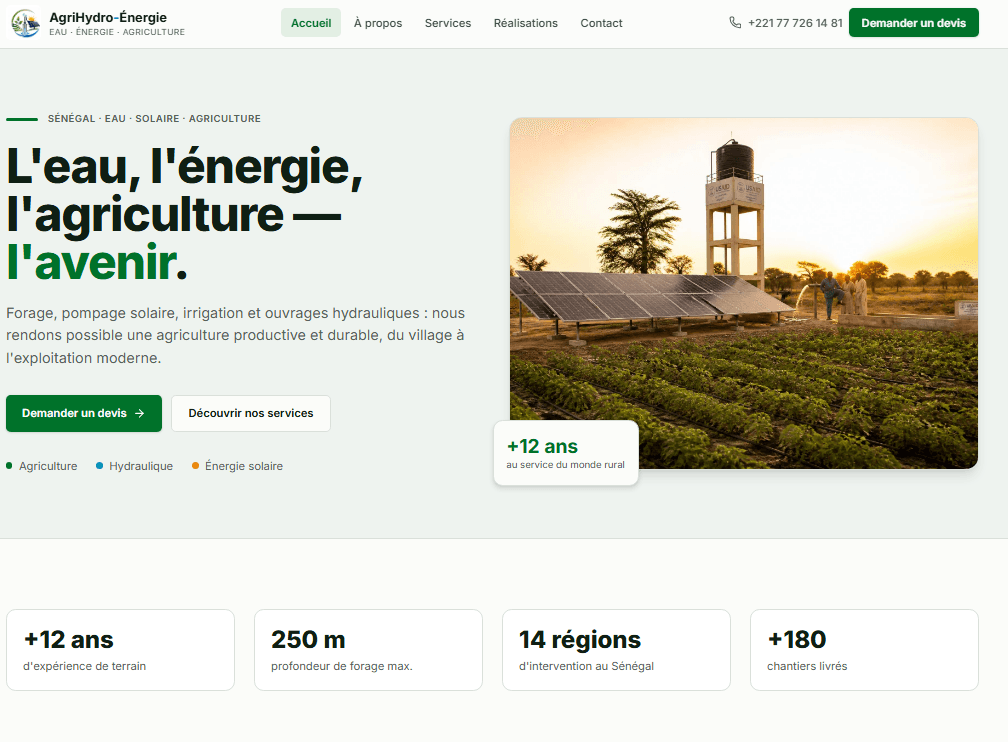Open the Services menu item

[448, 23]
